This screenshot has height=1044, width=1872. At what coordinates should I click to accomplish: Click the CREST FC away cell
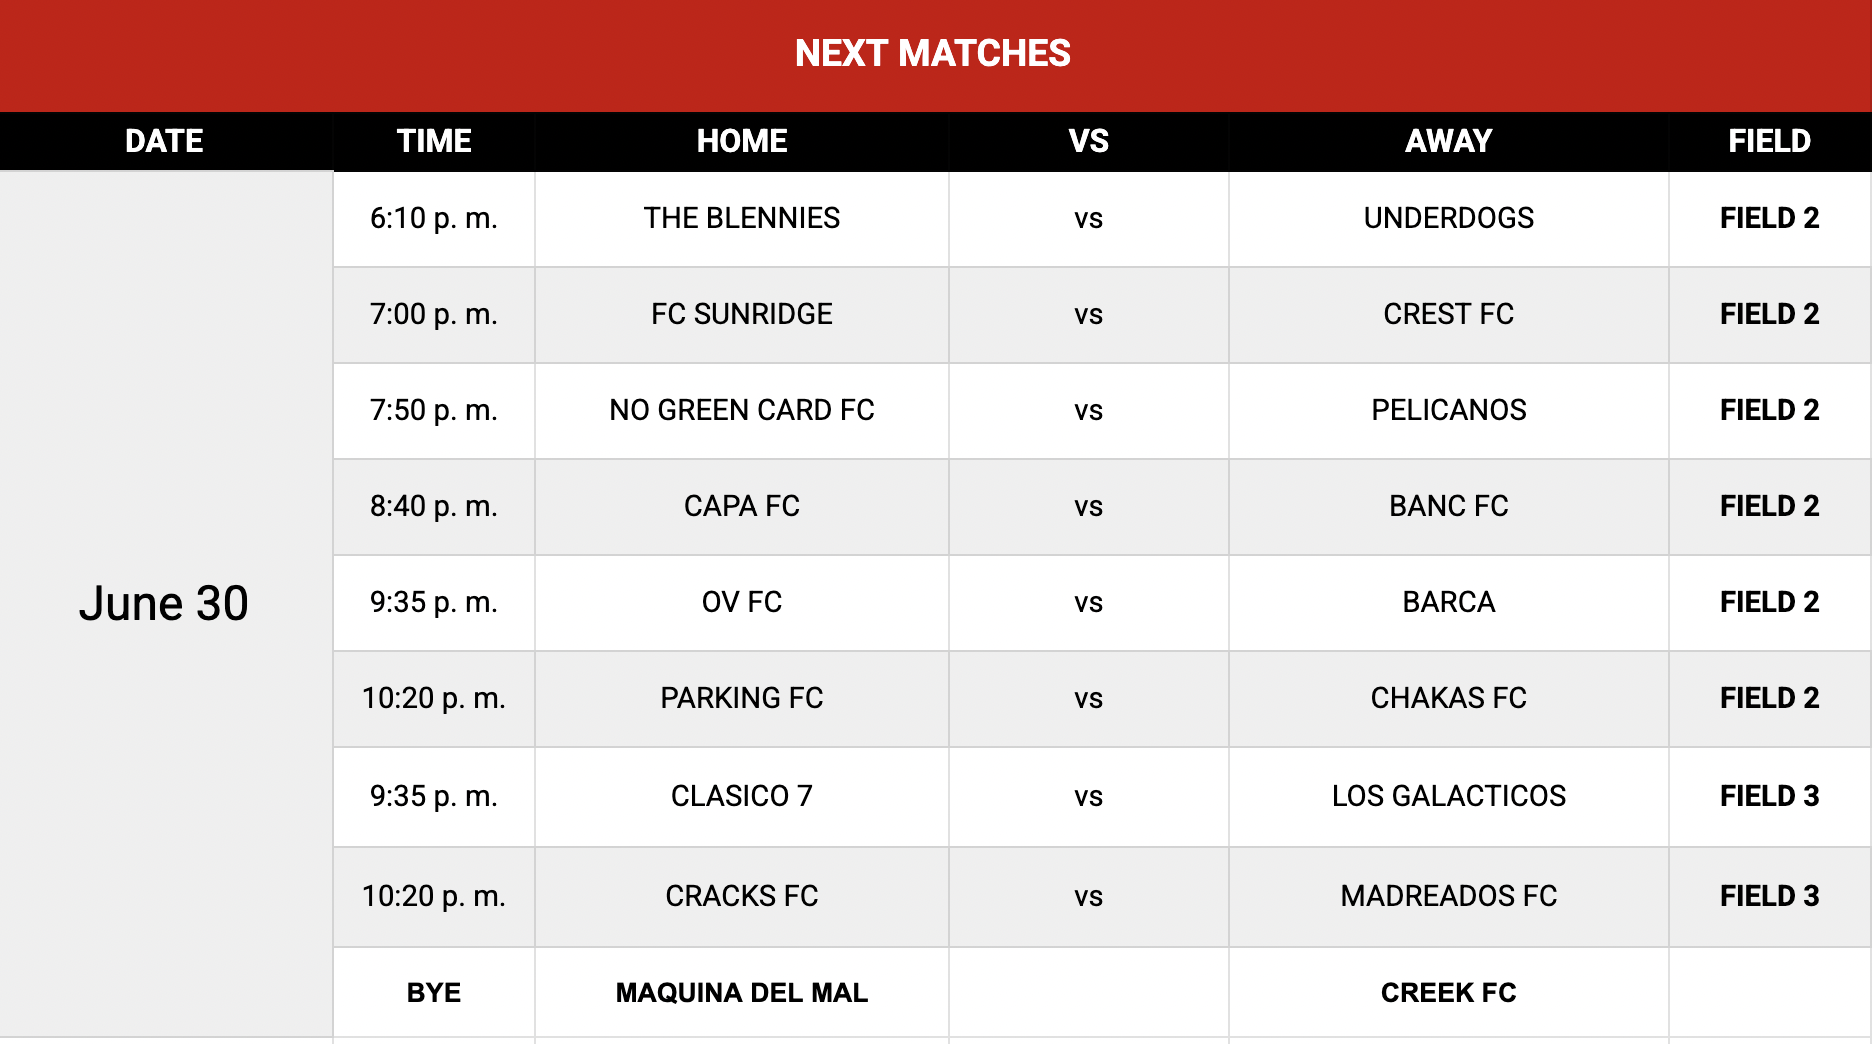pyautogui.click(x=1449, y=315)
